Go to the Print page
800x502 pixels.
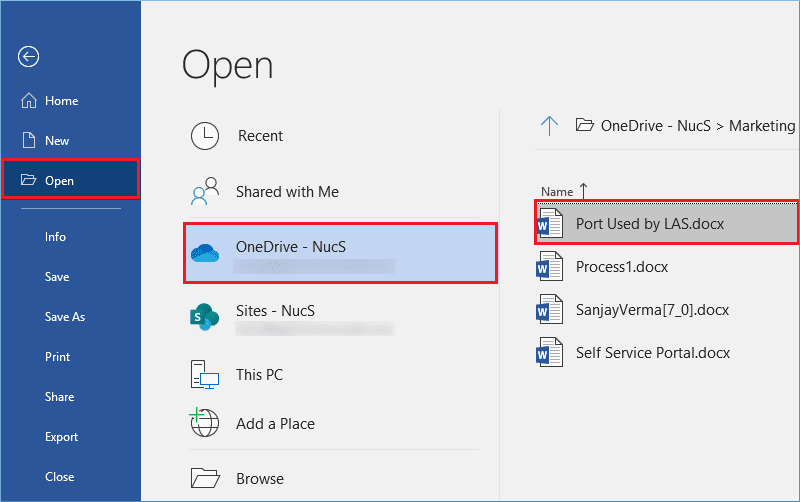tap(58, 357)
